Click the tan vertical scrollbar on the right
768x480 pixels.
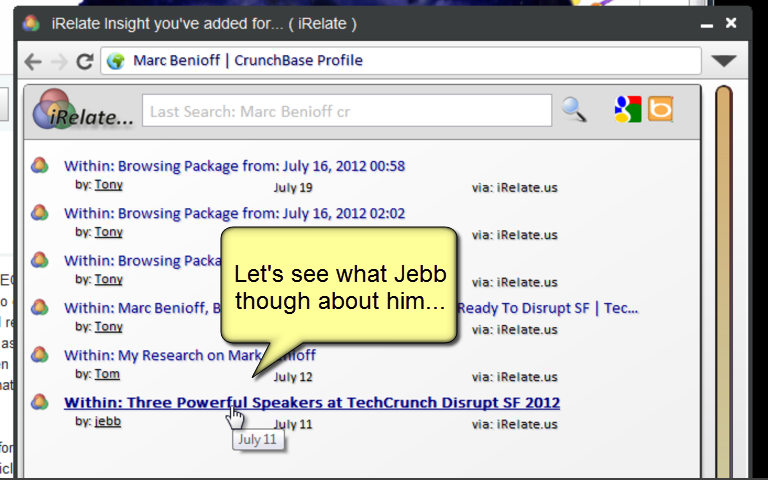point(724,282)
